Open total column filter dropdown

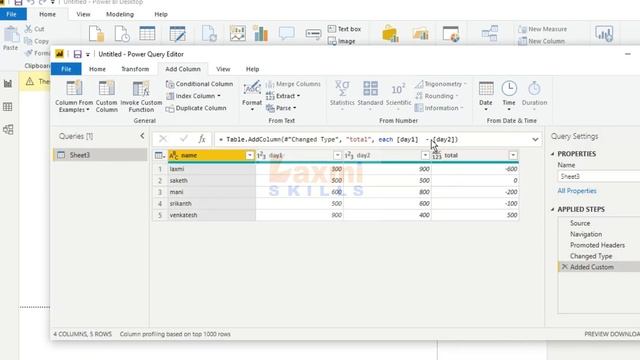pyautogui.click(x=513, y=156)
